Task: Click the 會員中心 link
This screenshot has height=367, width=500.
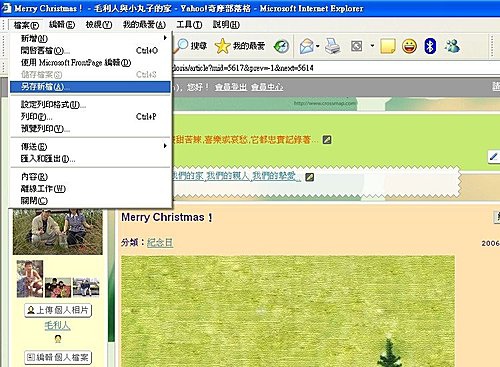Action: pyautogui.click(x=267, y=87)
